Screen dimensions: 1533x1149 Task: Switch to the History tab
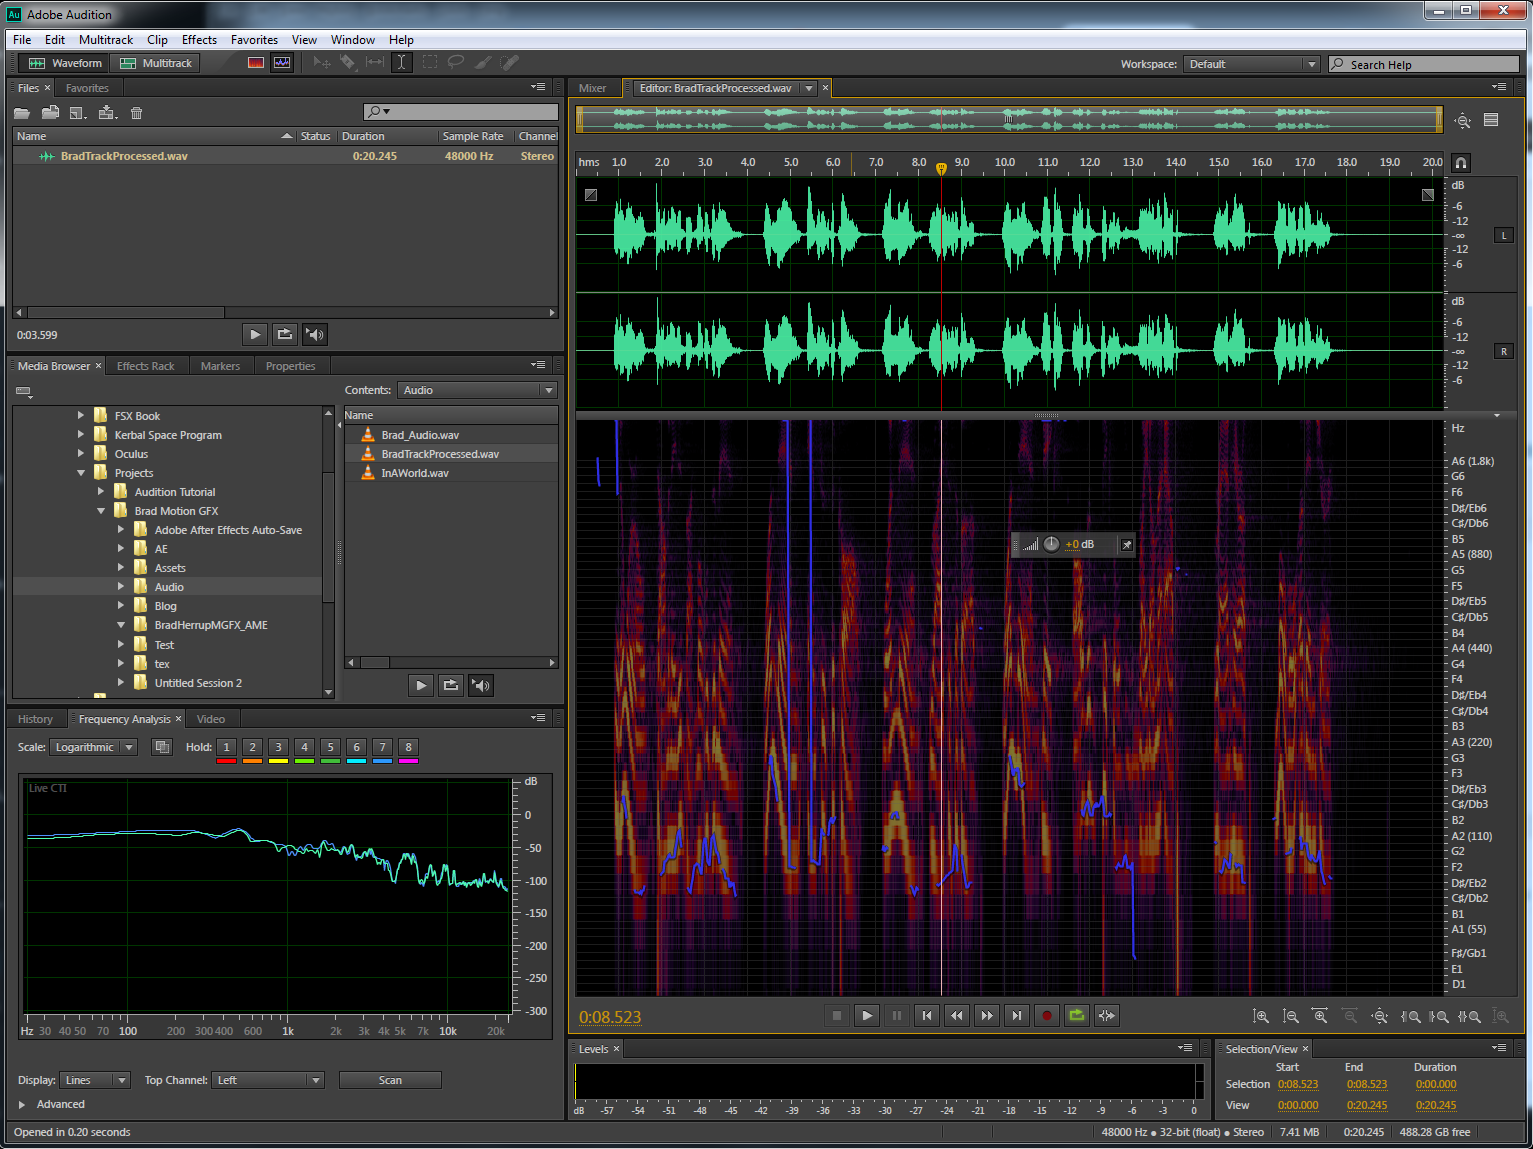35,719
